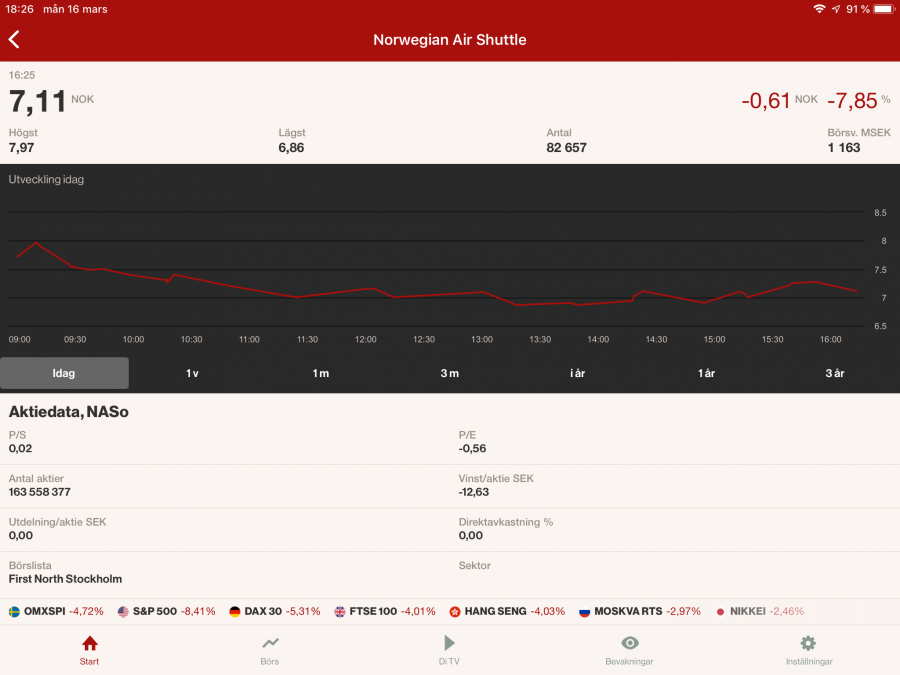Image resolution: width=900 pixels, height=675 pixels.
Task: Tap the HANG SENG index ticker
Action: (x=505, y=611)
